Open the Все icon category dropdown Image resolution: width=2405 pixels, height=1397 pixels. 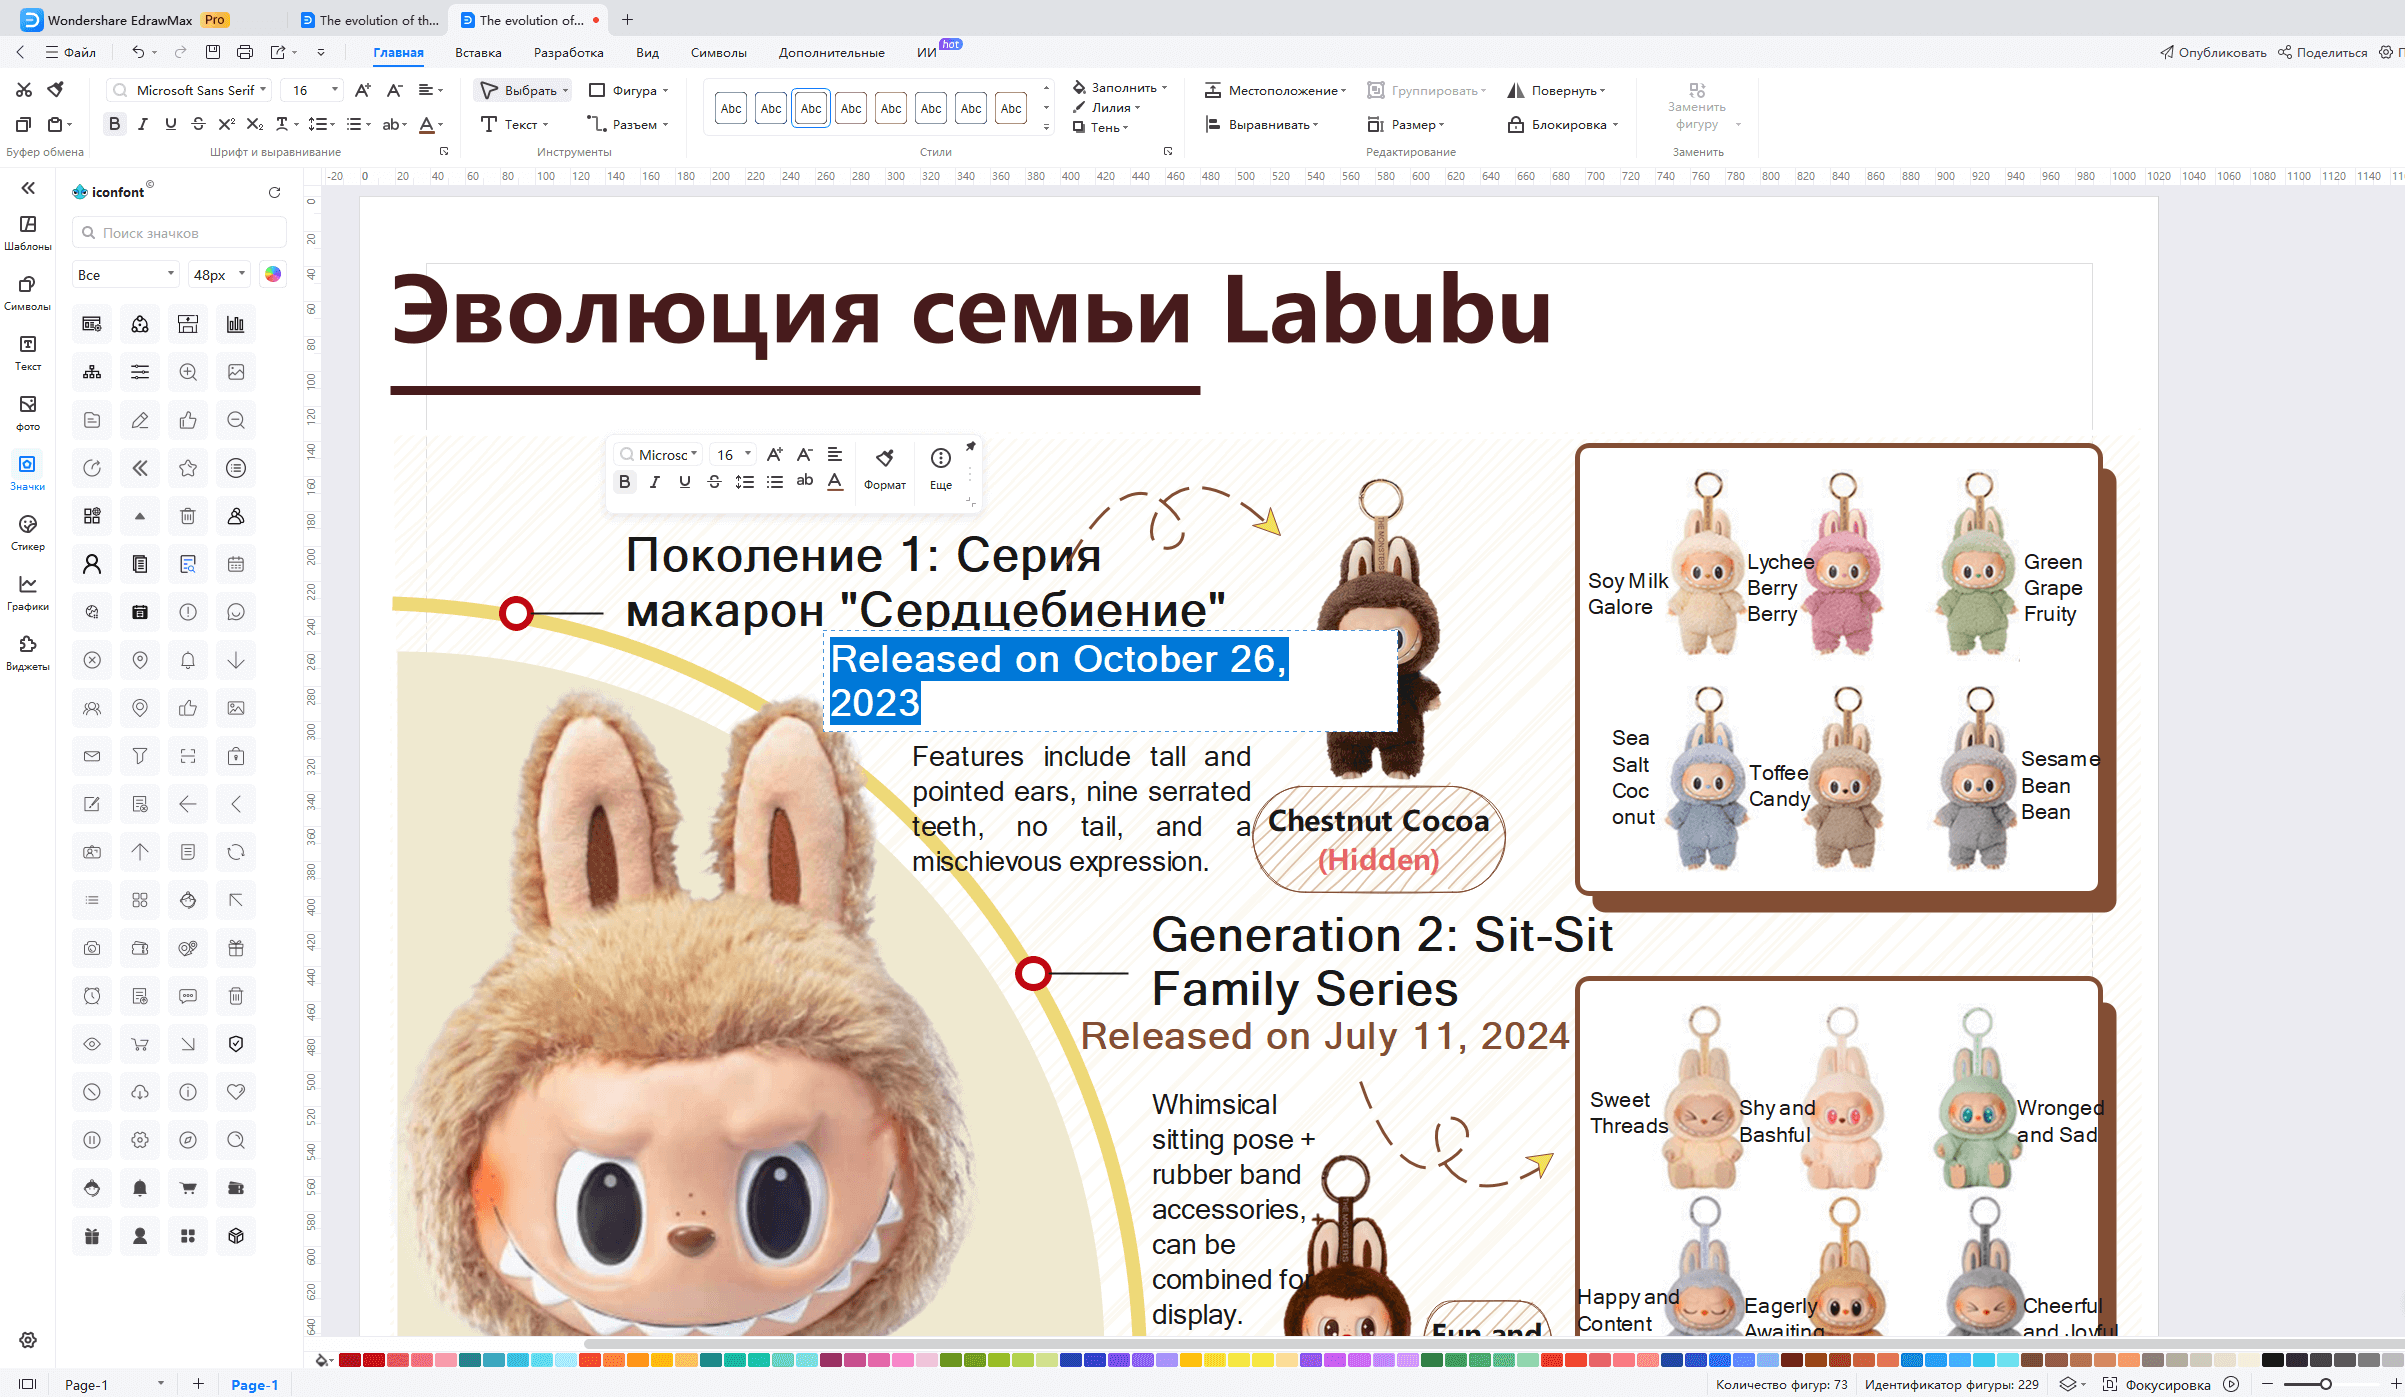click(x=126, y=275)
